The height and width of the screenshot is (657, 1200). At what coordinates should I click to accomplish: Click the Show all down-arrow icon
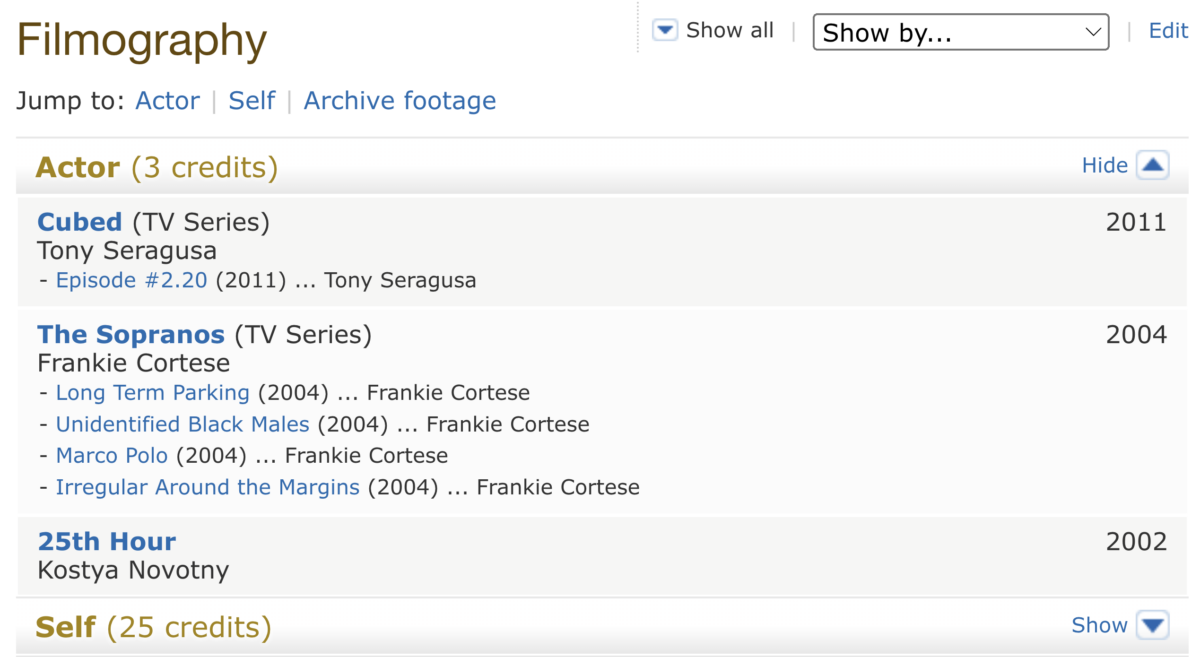click(x=665, y=31)
